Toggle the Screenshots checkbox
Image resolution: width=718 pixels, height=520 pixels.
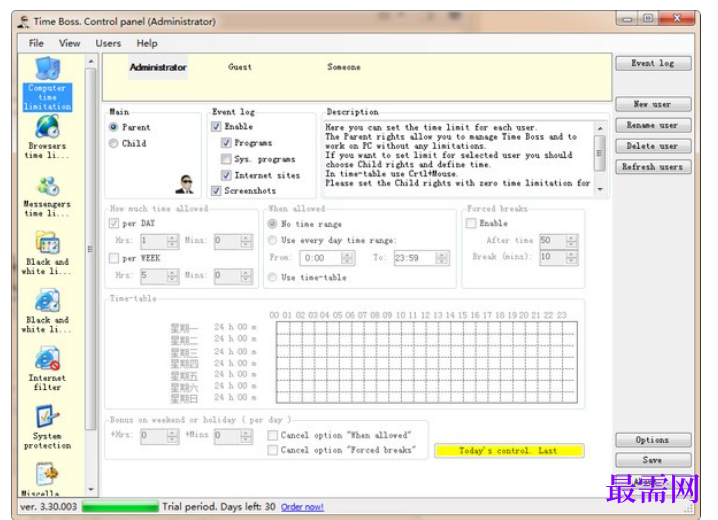[x=216, y=191]
